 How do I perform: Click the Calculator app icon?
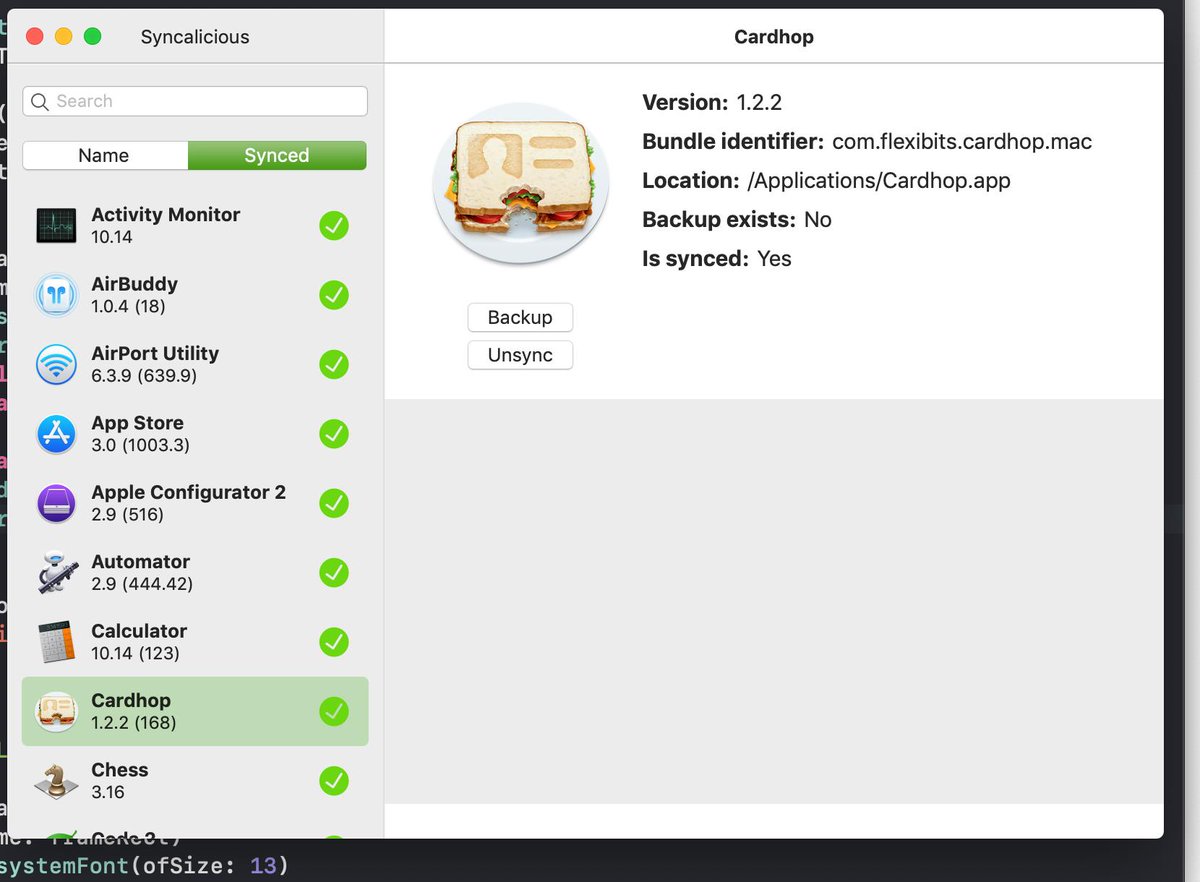click(x=56, y=642)
